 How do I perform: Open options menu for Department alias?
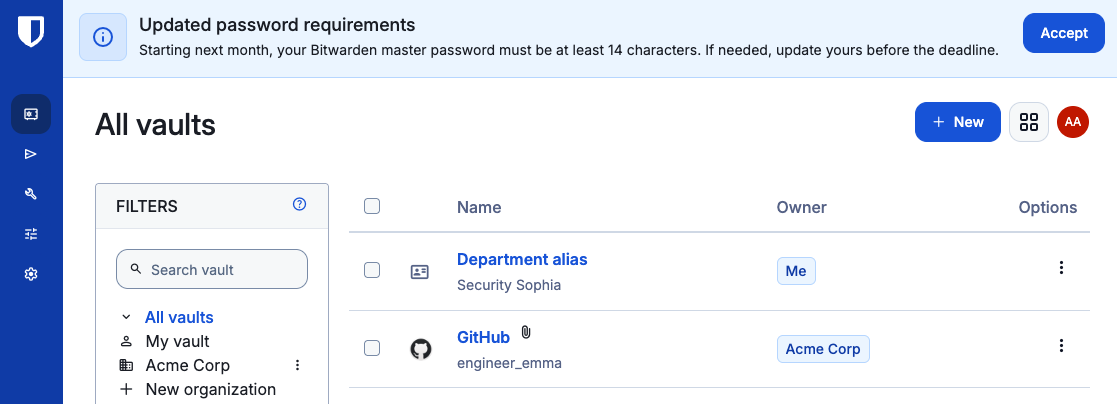tap(1061, 268)
